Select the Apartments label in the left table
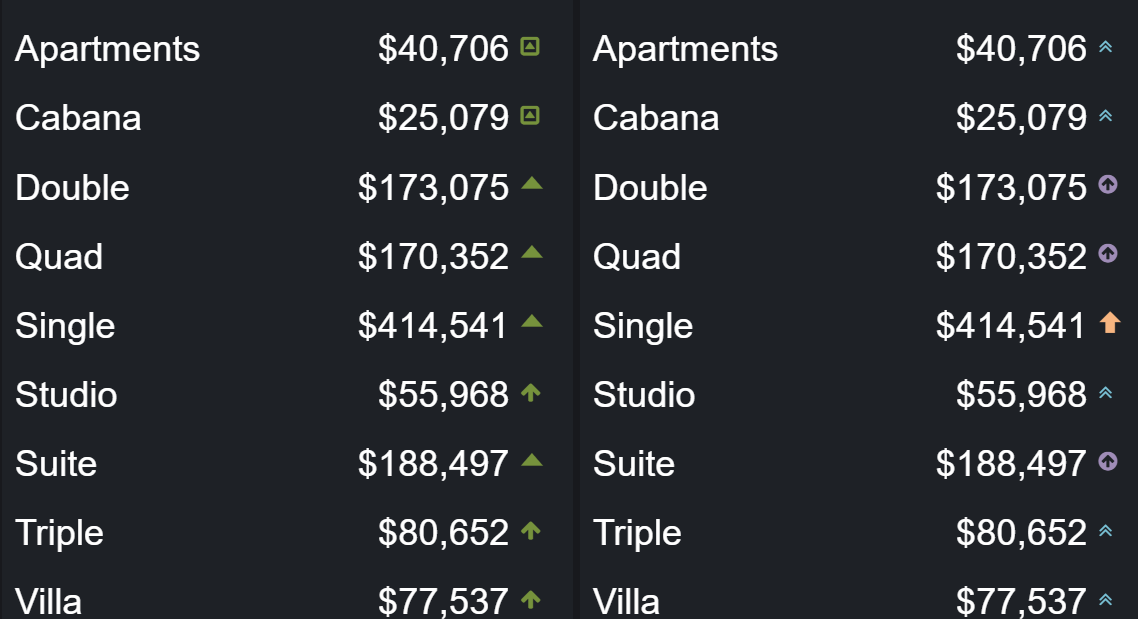The image size is (1138, 619). point(107,49)
